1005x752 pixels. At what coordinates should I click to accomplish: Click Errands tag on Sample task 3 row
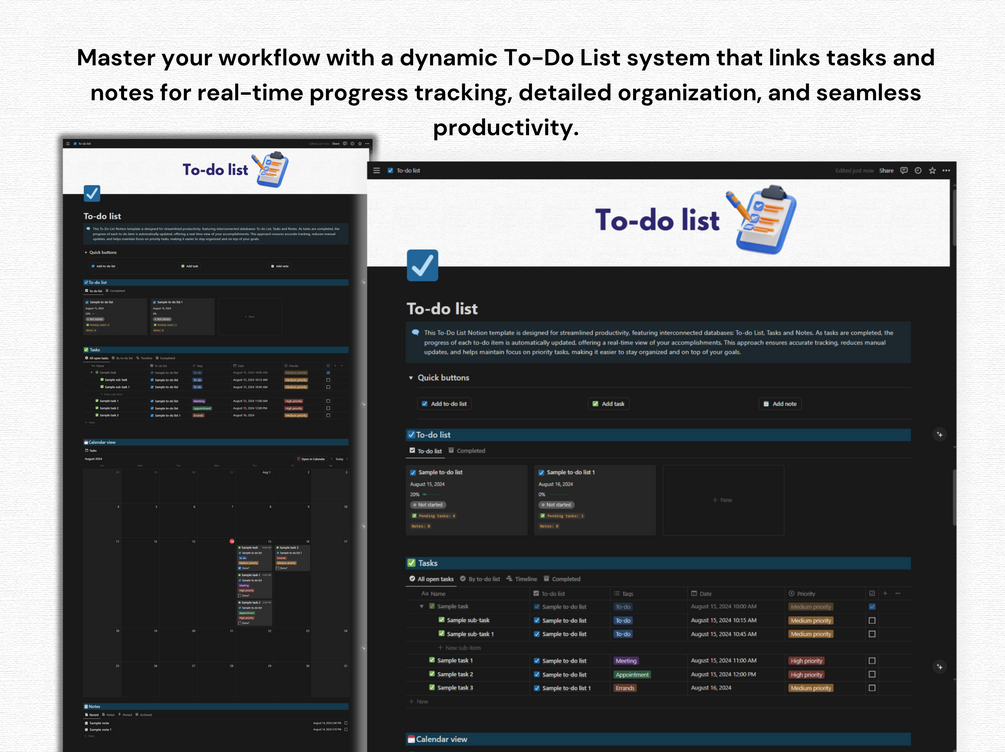625,688
